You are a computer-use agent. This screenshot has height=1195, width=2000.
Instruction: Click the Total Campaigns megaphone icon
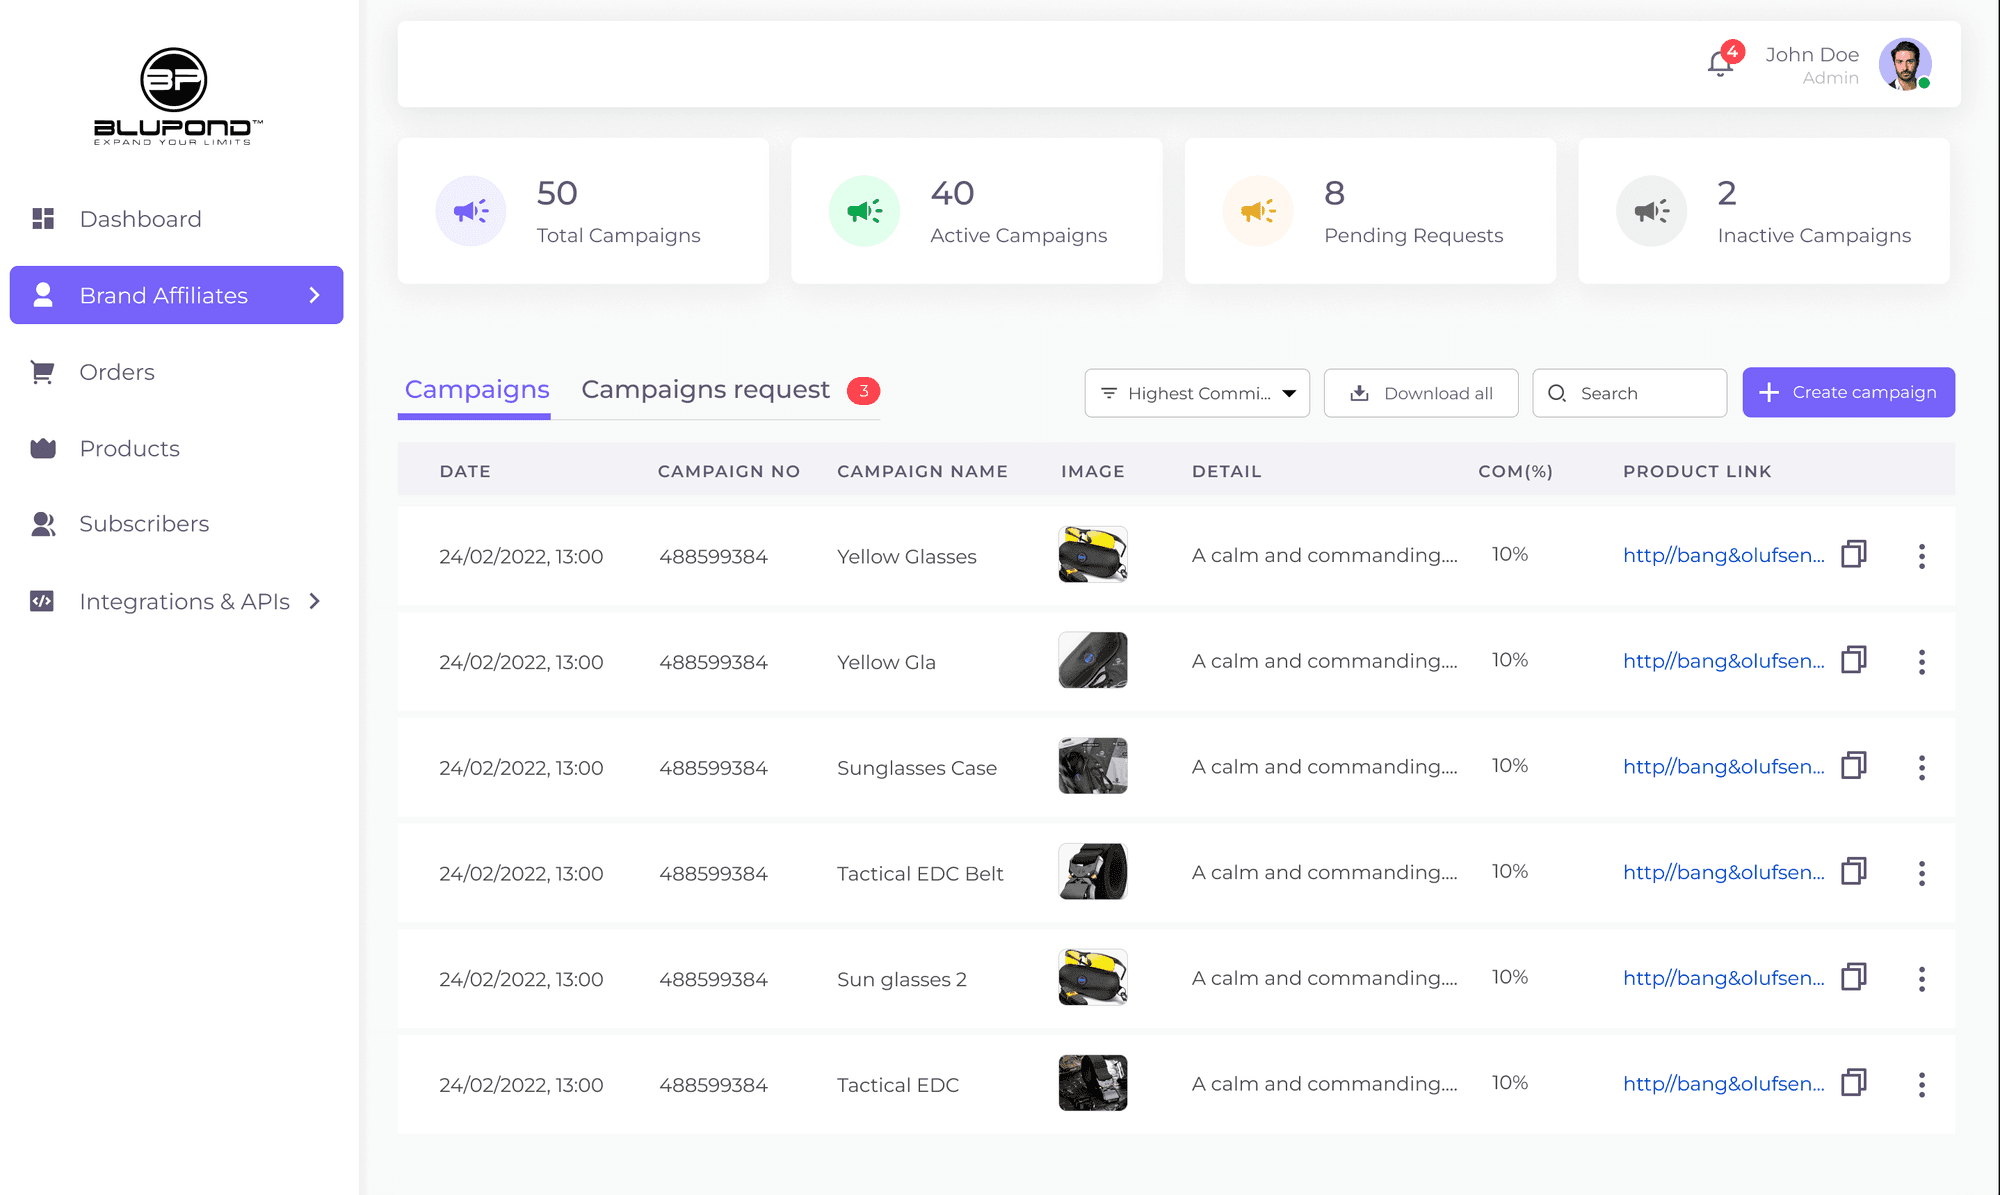pyautogui.click(x=470, y=211)
